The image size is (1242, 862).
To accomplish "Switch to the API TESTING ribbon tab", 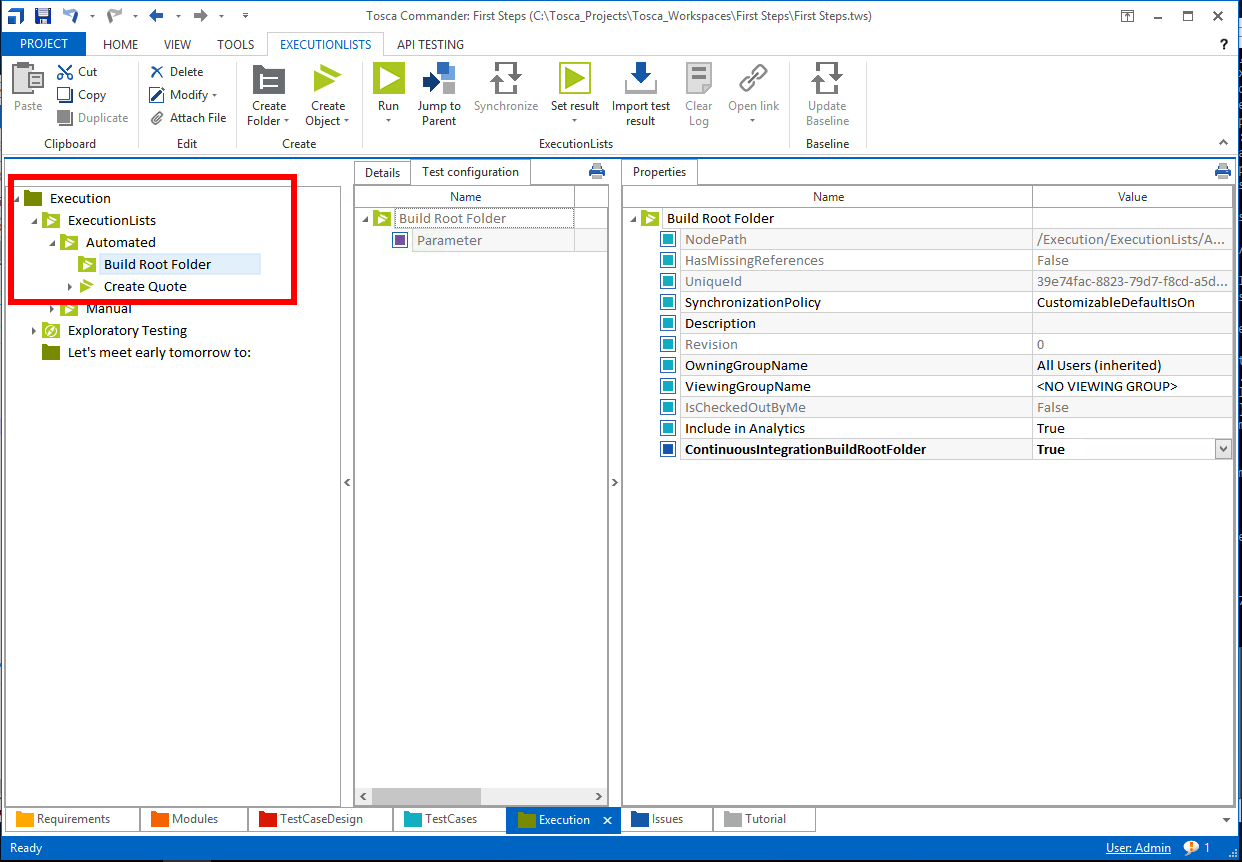I will click(430, 44).
